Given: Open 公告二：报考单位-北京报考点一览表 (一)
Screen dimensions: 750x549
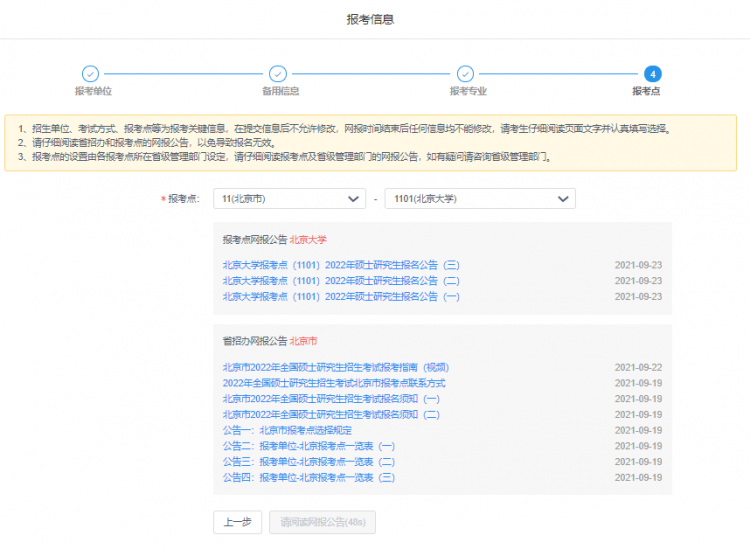Looking at the screenshot, I should 309,446.
